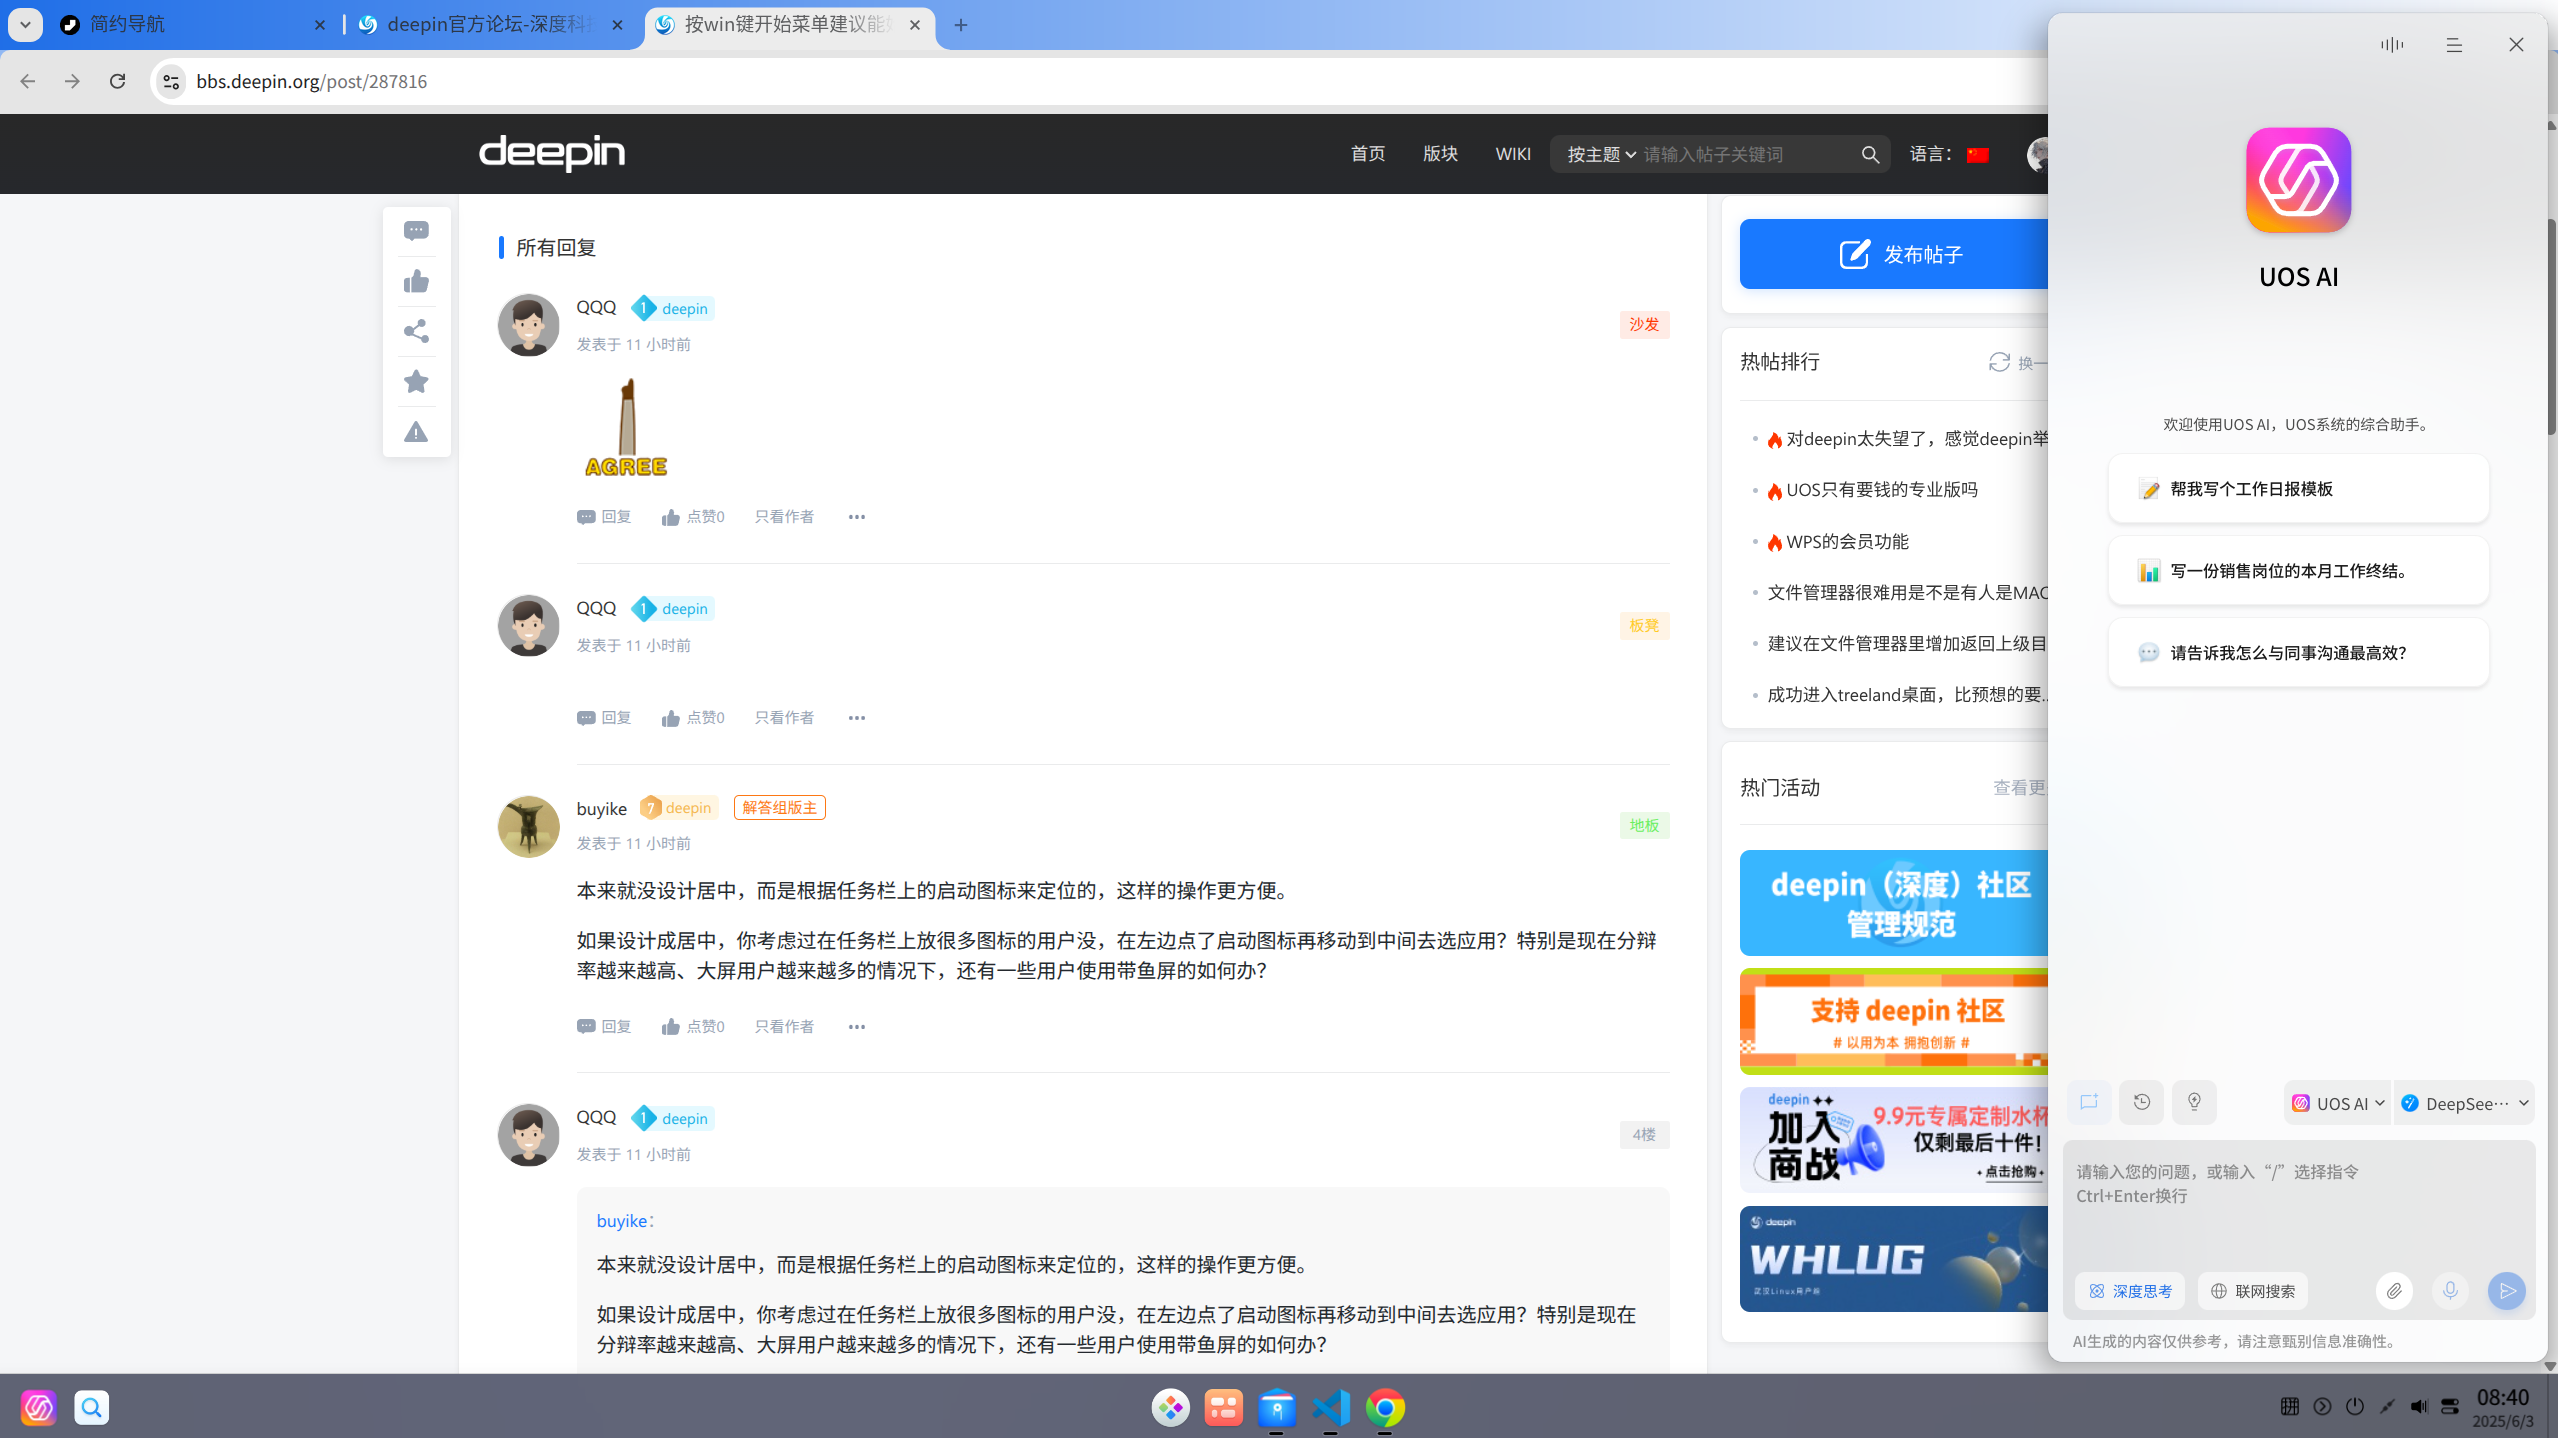This screenshot has height=1438, width=2558.
Task: Switch to the deepin官方论坛 browser tab
Action: 492,24
